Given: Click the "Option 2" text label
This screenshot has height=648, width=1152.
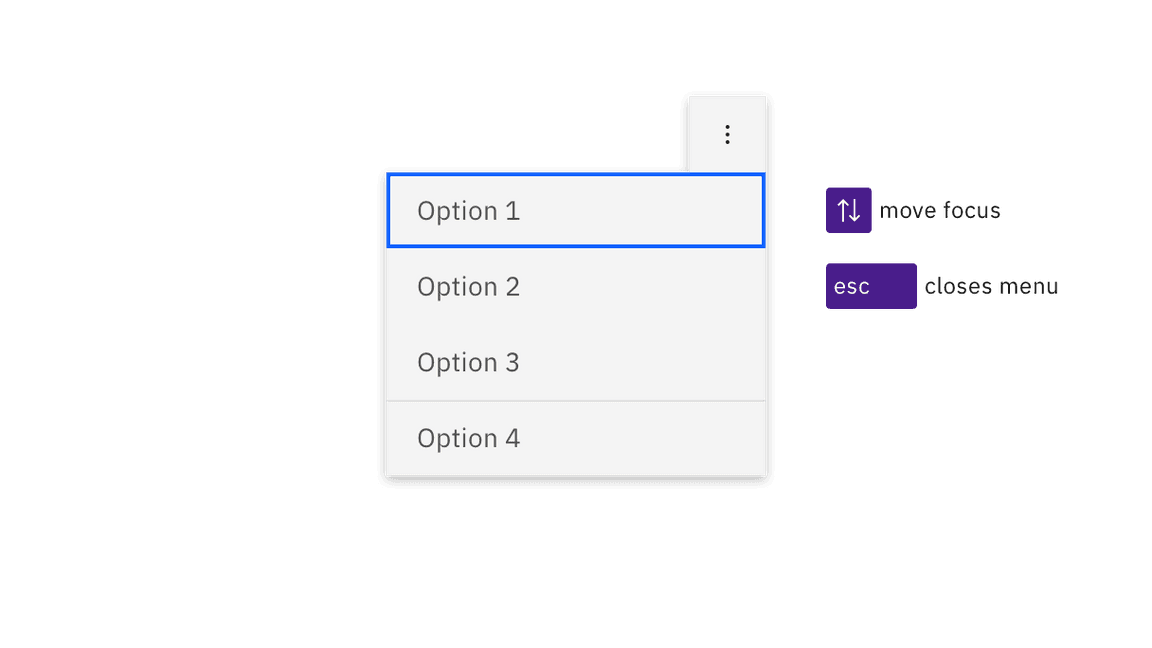Looking at the screenshot, I should (x=468, y=287).
